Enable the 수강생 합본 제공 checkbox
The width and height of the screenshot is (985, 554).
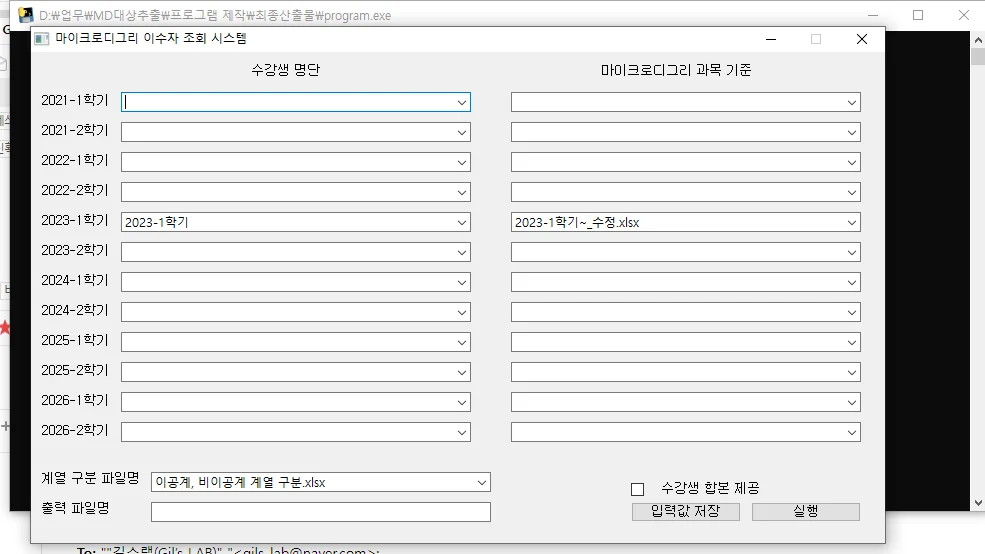638,489
